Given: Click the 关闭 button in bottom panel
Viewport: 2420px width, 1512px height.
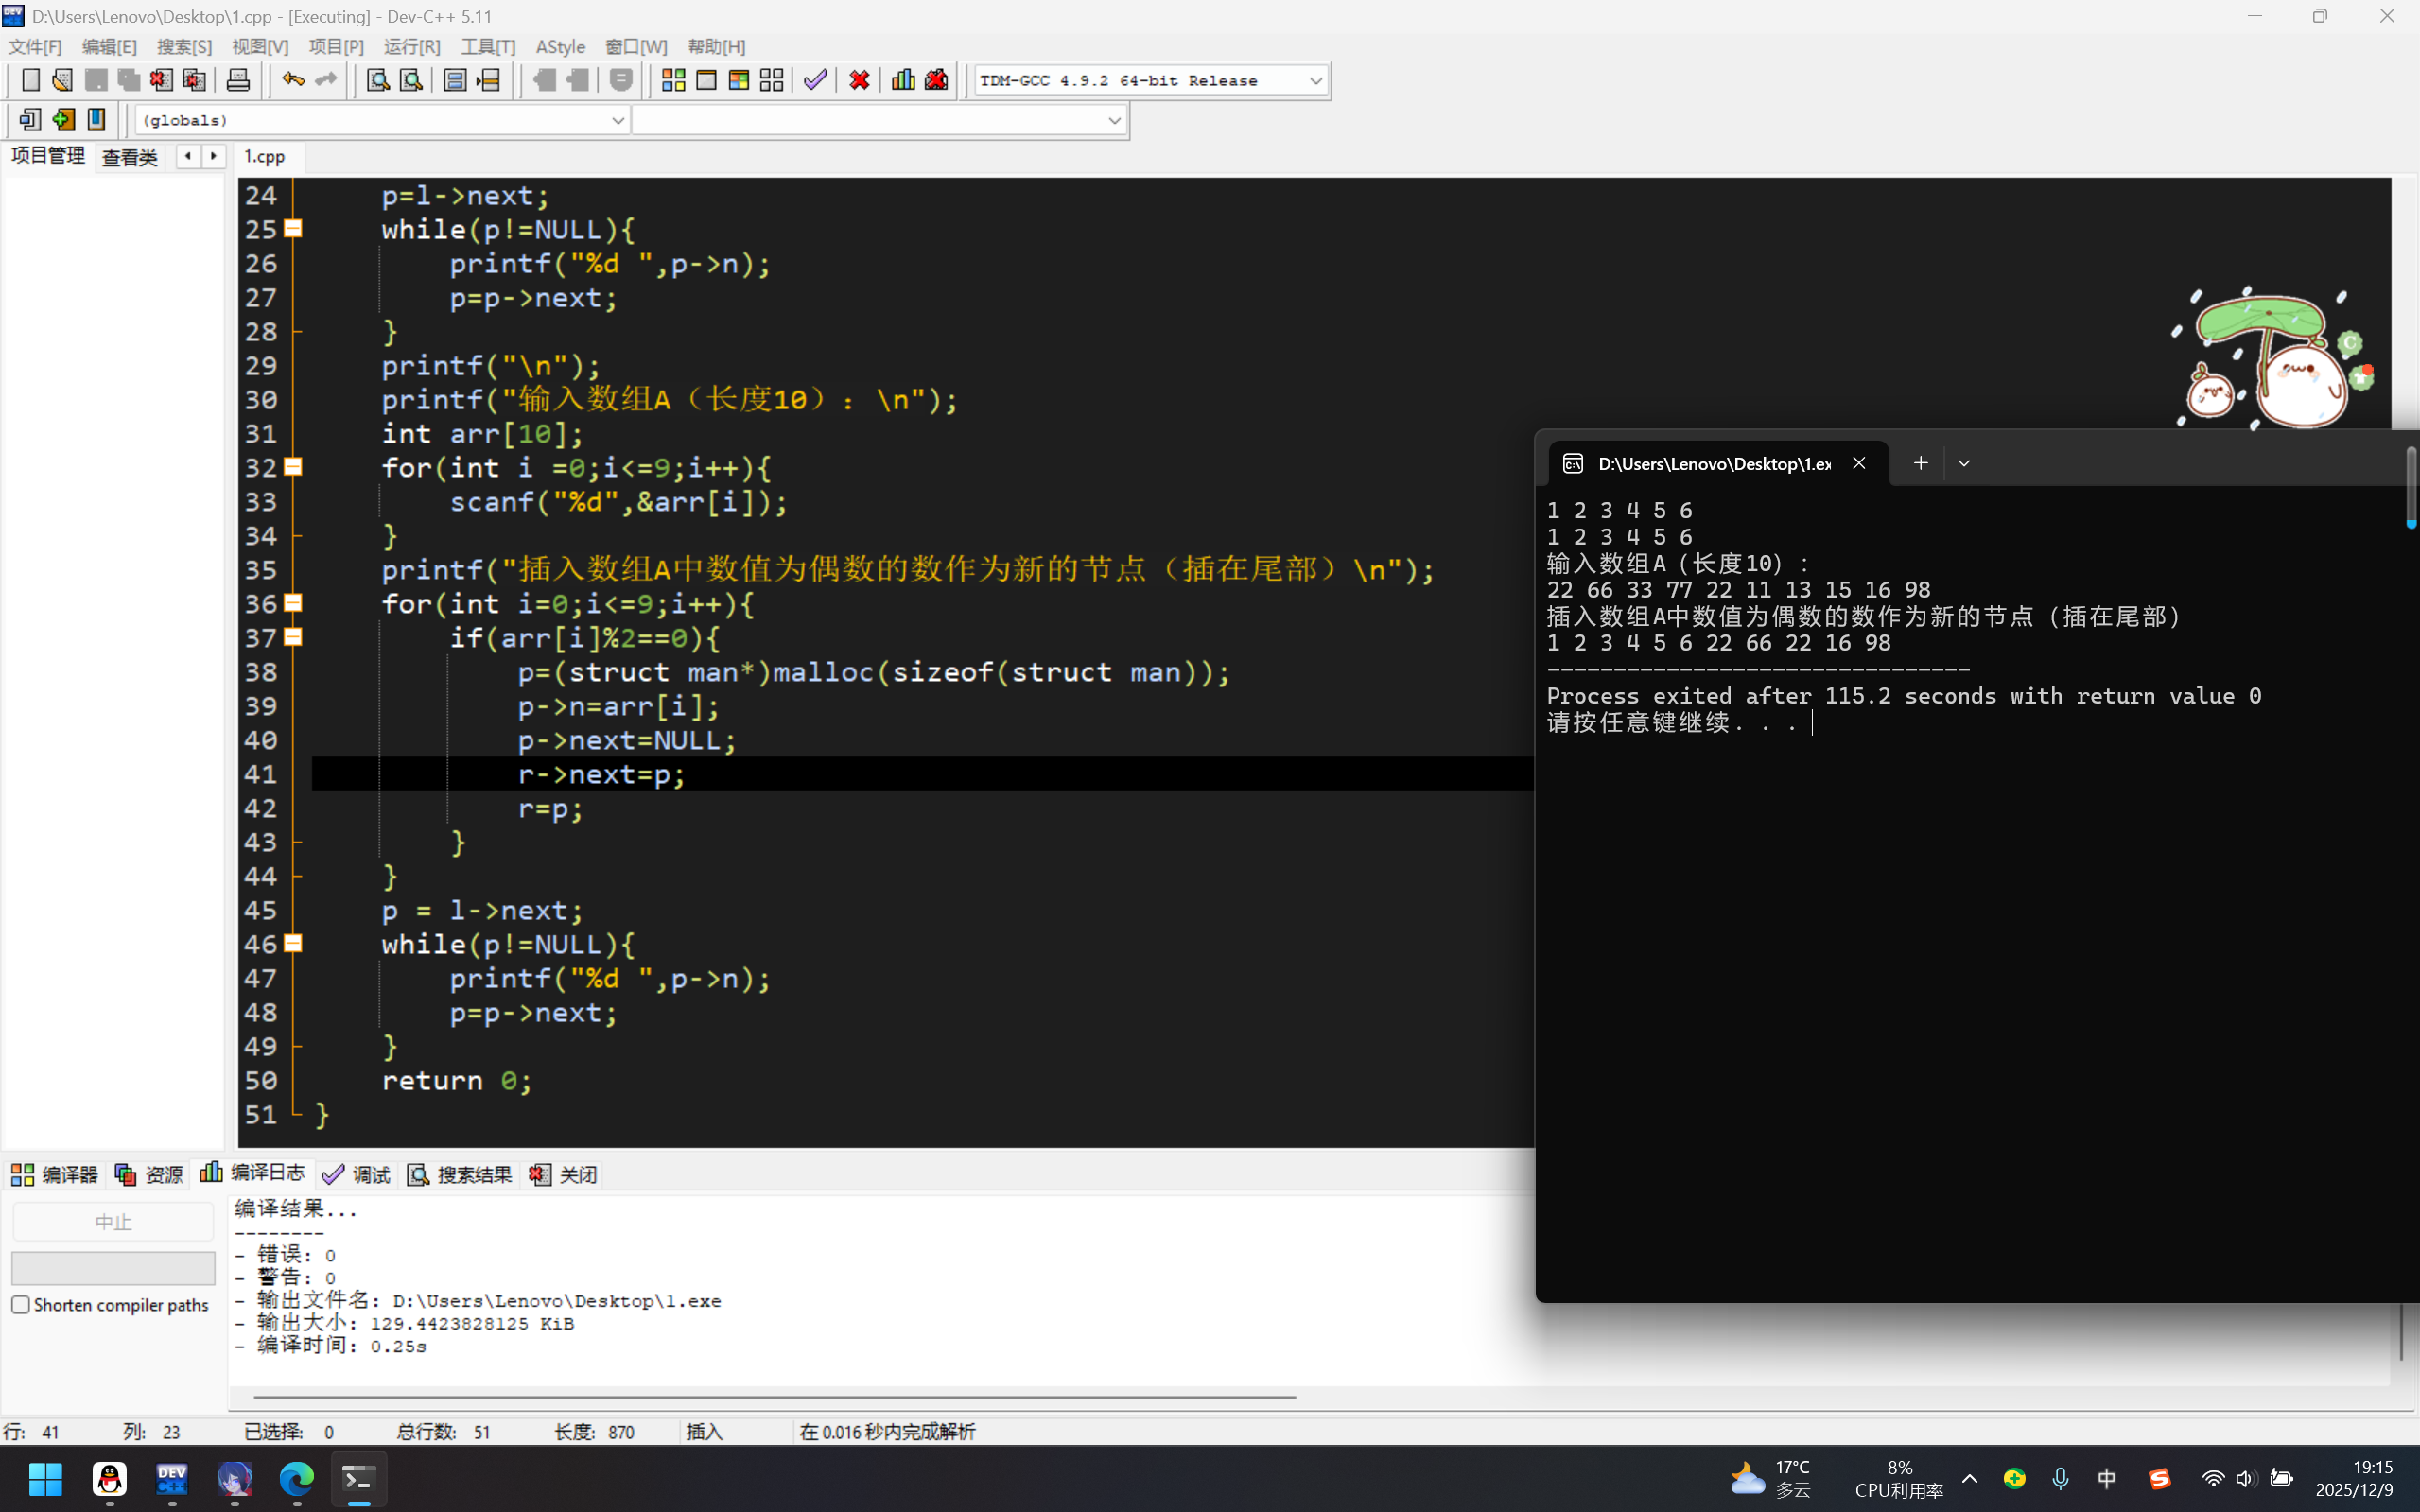Looking at the screenshot, I should point(564,1174).
